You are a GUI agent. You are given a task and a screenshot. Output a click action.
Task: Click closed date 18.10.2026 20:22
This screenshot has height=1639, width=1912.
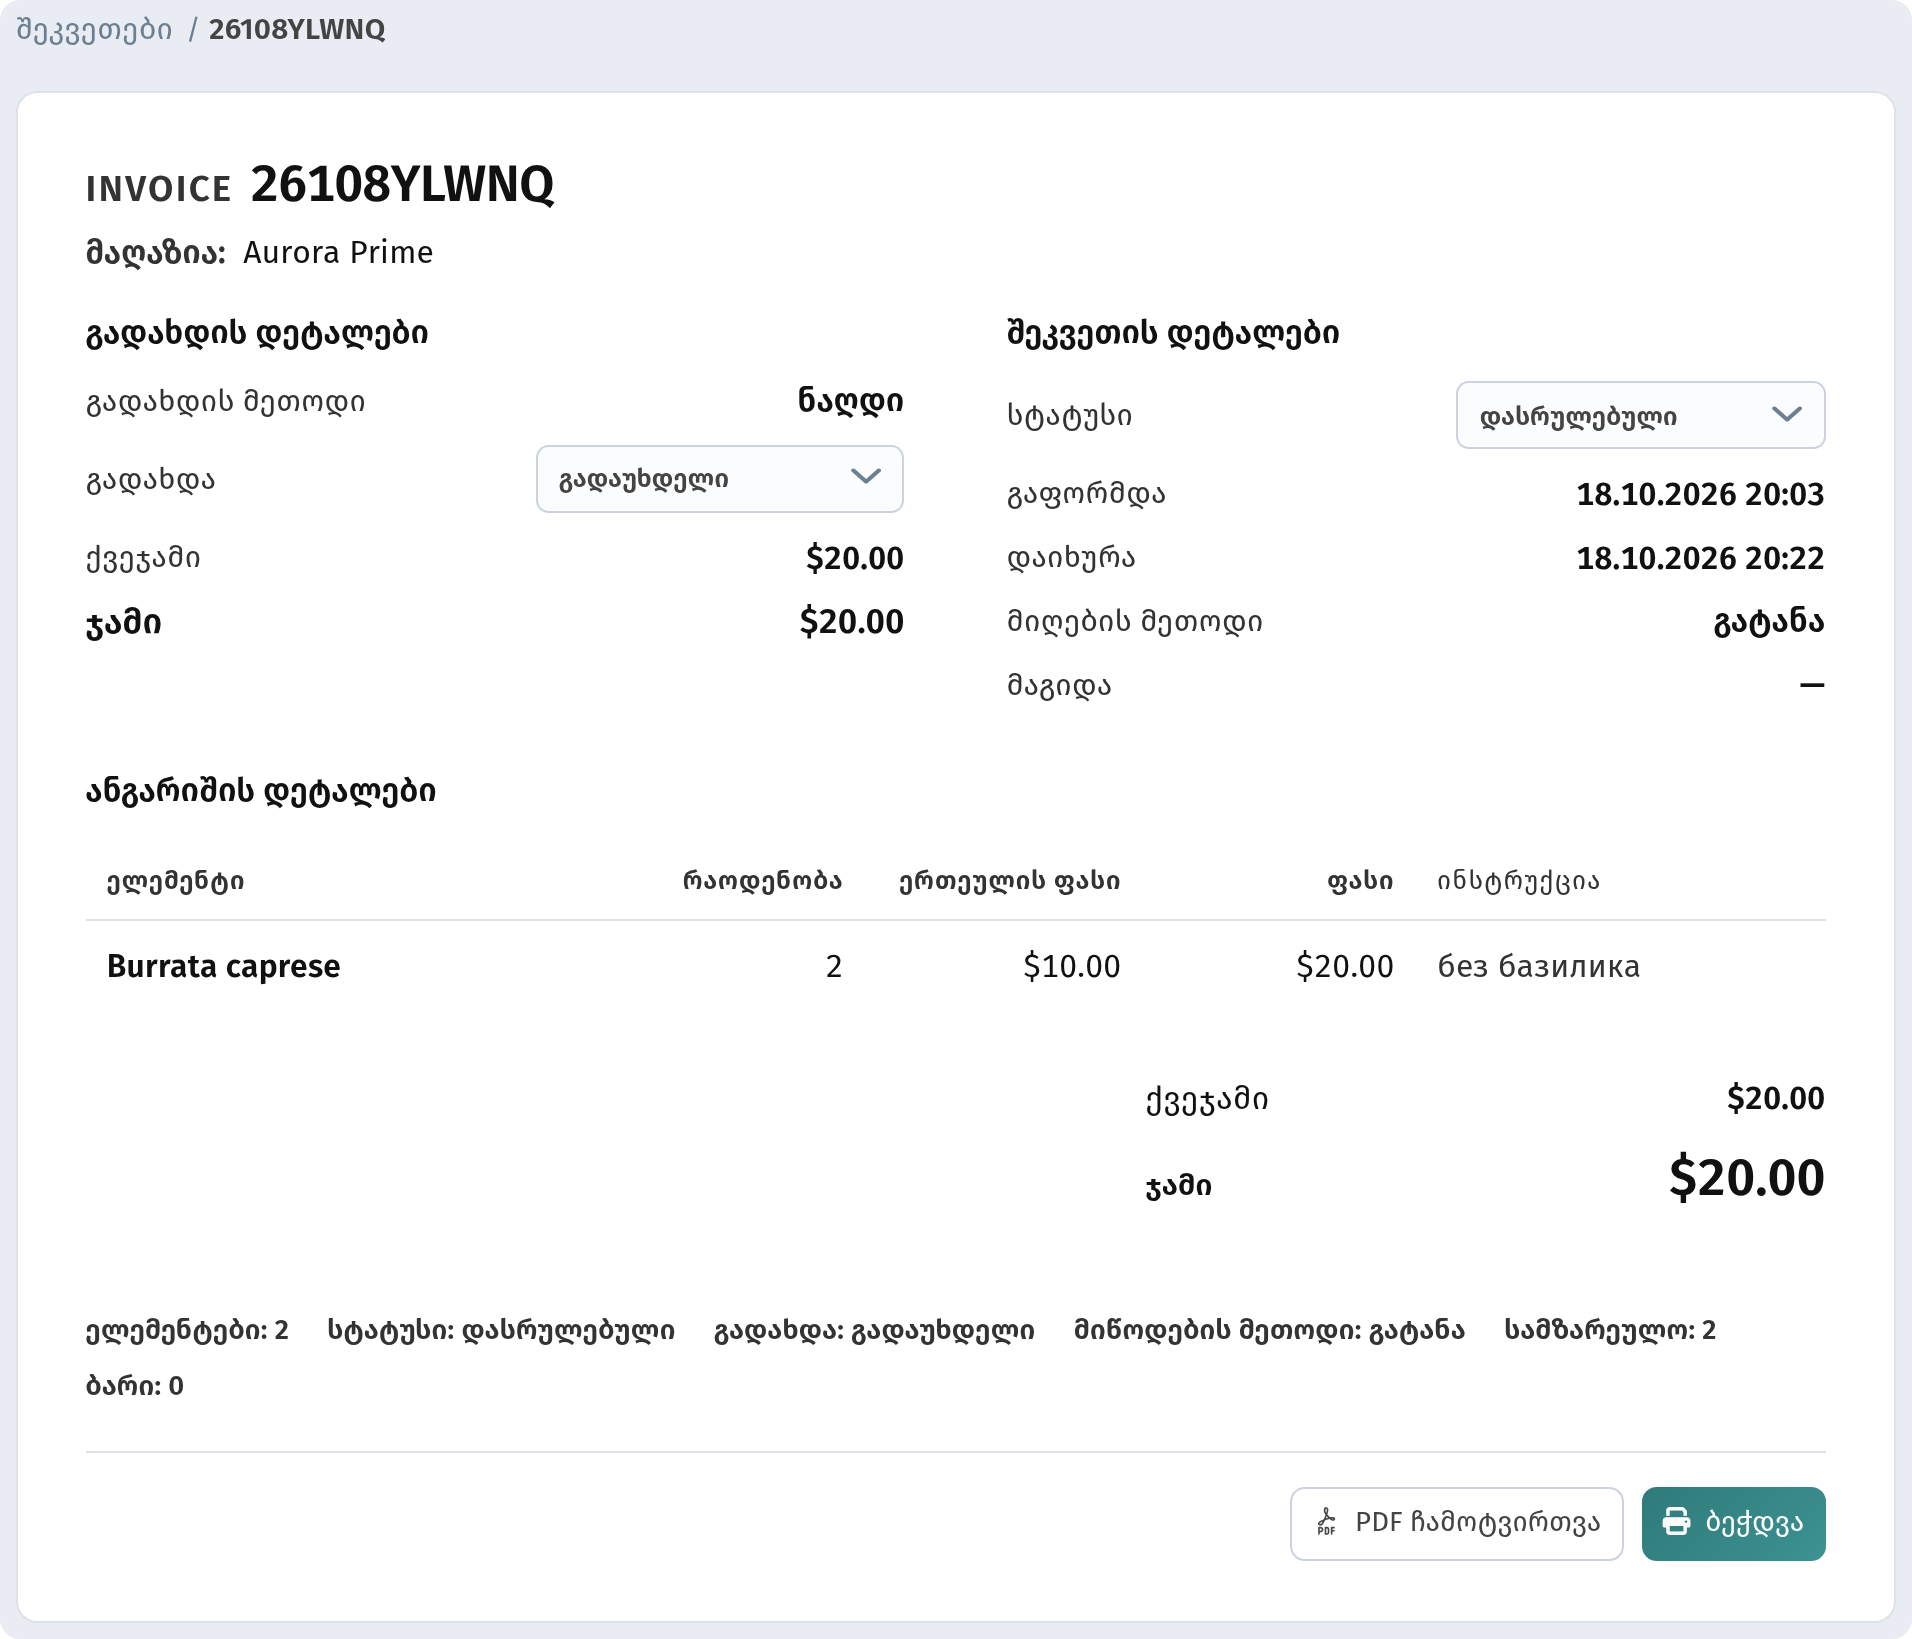1700,558
